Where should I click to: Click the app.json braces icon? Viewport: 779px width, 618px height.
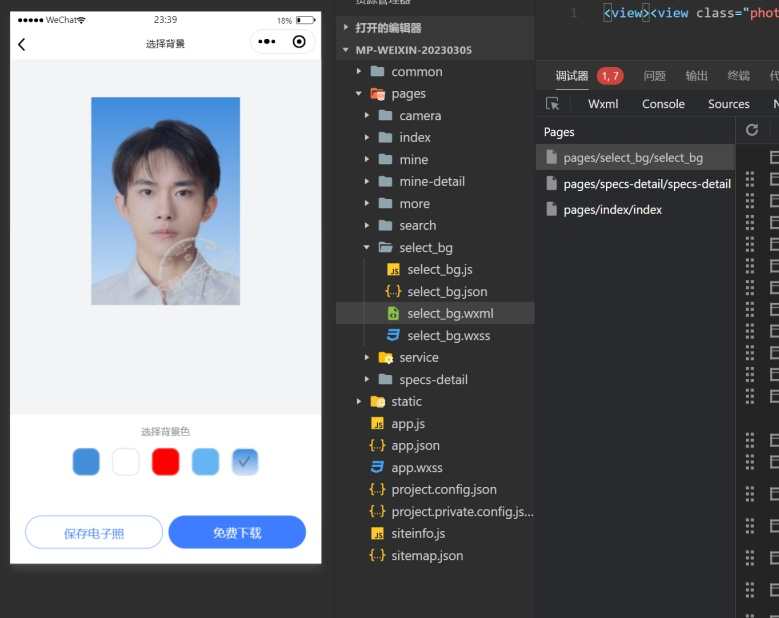pos(378,446)
